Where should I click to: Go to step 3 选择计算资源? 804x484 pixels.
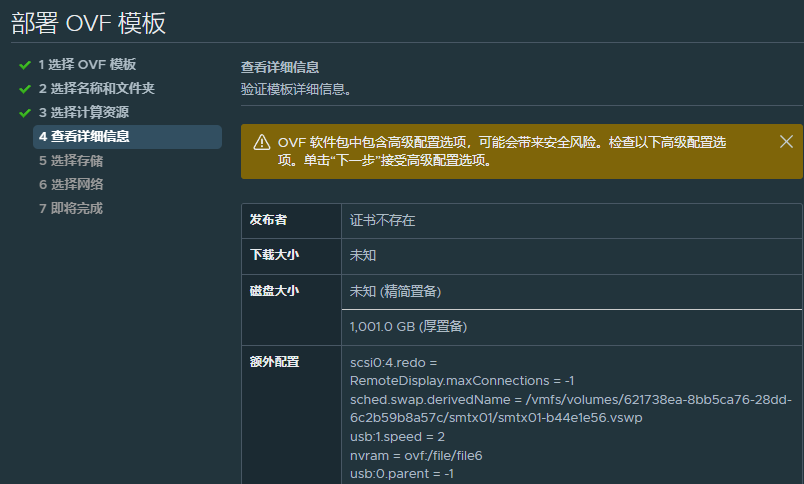84,112
